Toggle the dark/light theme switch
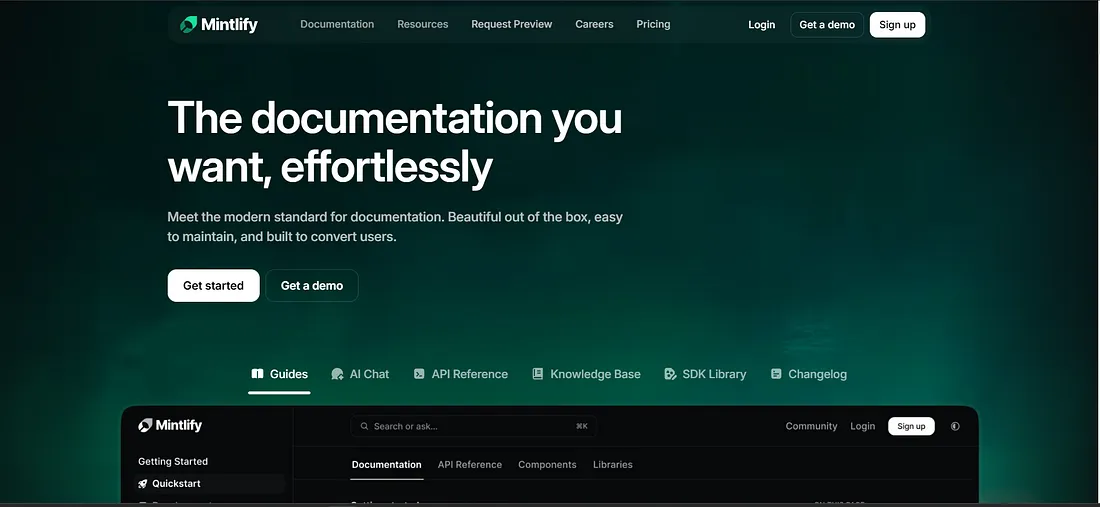The width and height of the screenshot is (1100, 507). [x=955, y=426]
